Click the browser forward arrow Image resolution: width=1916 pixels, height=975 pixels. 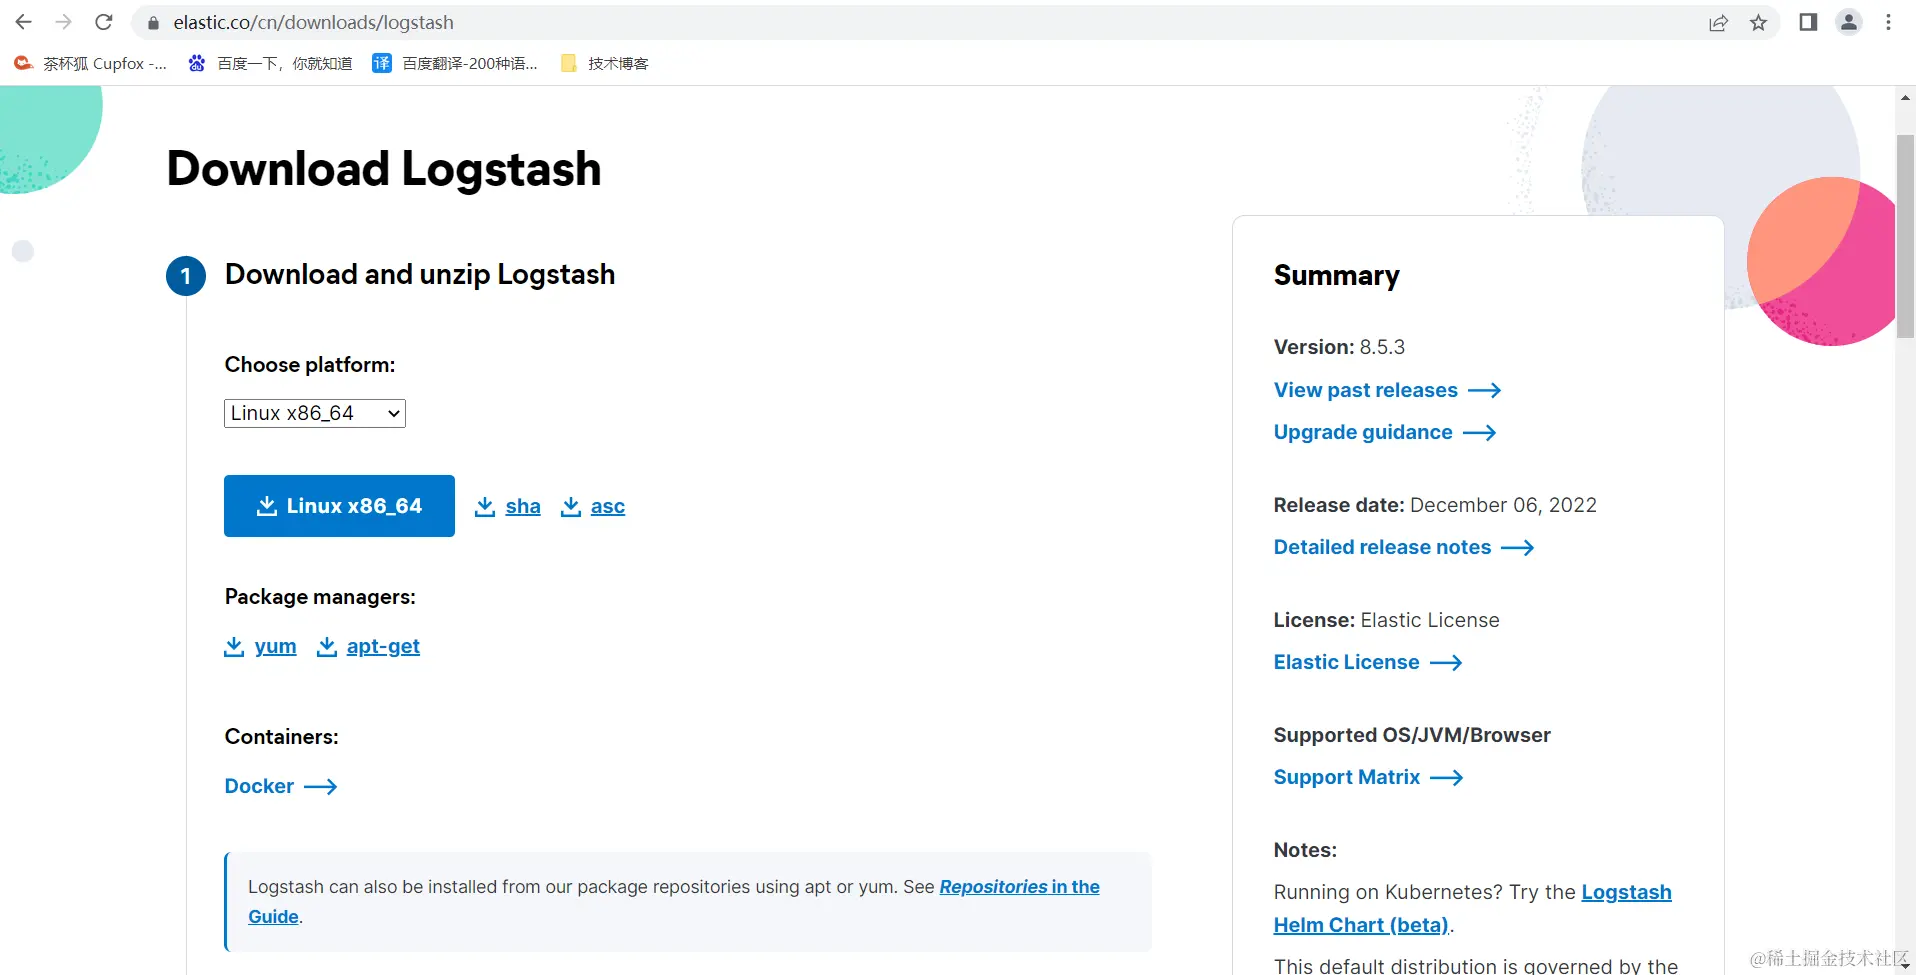point(64,22)
